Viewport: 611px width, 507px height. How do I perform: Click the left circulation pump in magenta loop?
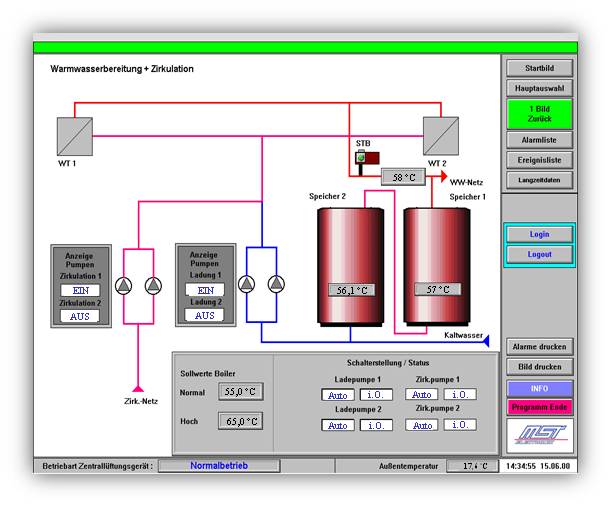pyautogui.click(x=123, y=286)
